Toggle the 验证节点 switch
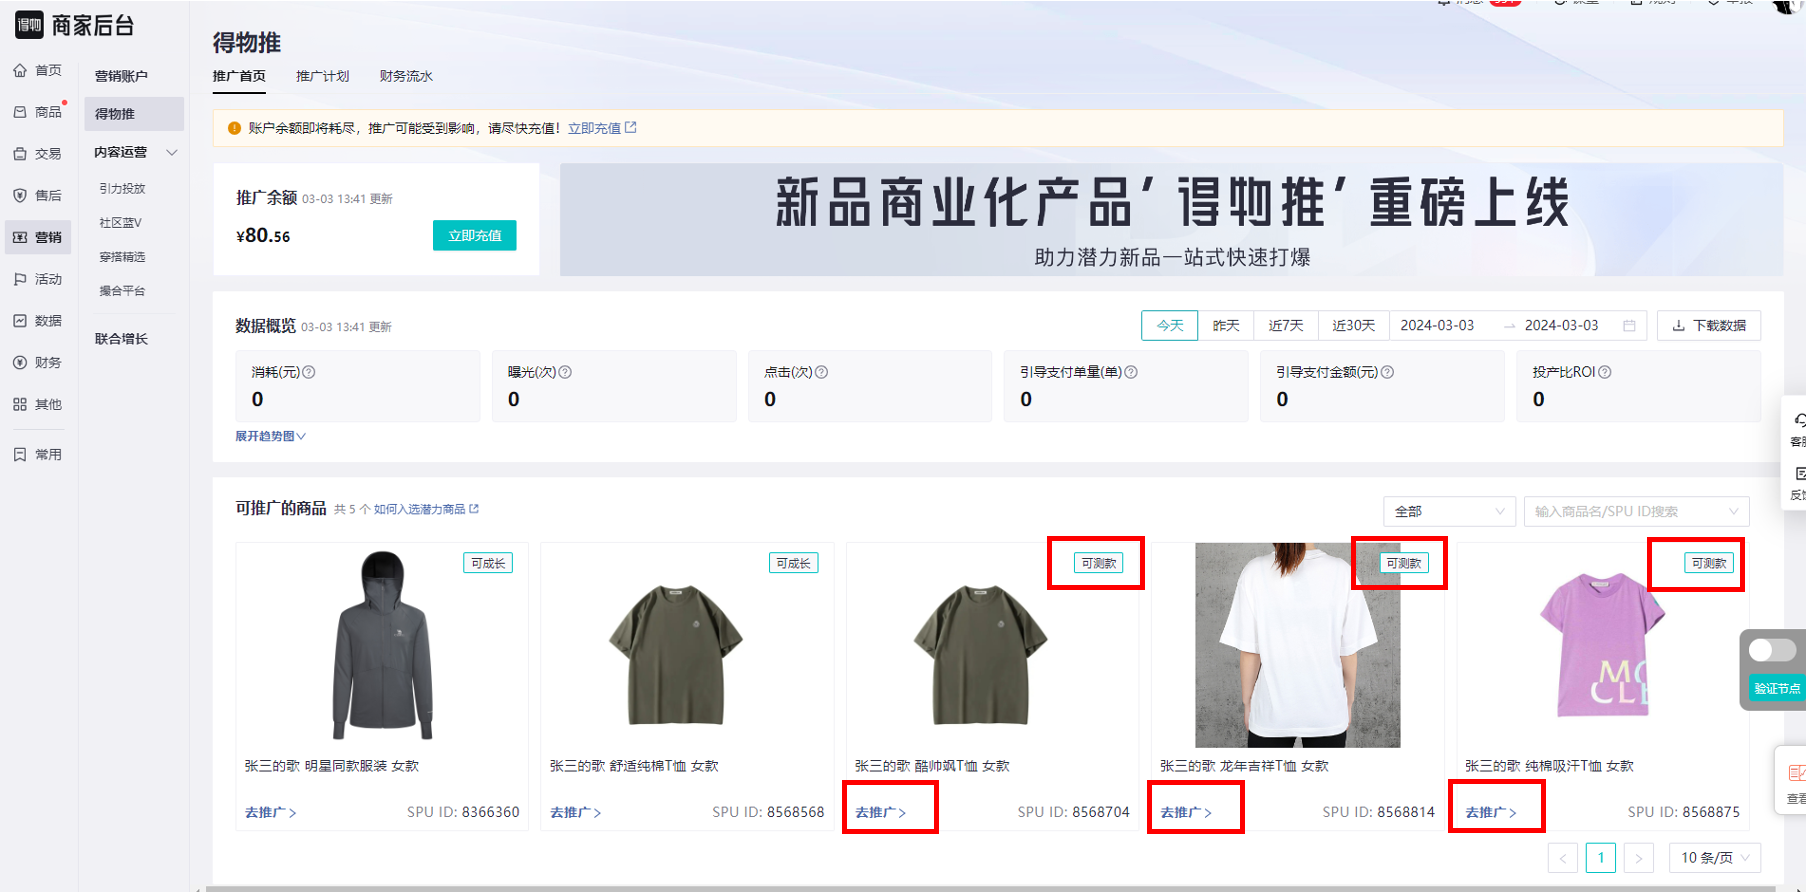The height and width of the screenshot is (892, 1806). (1772, 650)
